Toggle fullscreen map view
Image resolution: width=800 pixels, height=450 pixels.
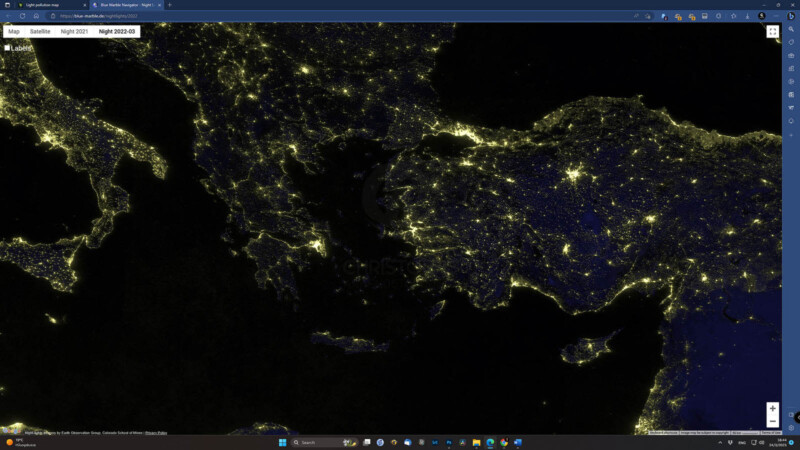tap(772, 32)
